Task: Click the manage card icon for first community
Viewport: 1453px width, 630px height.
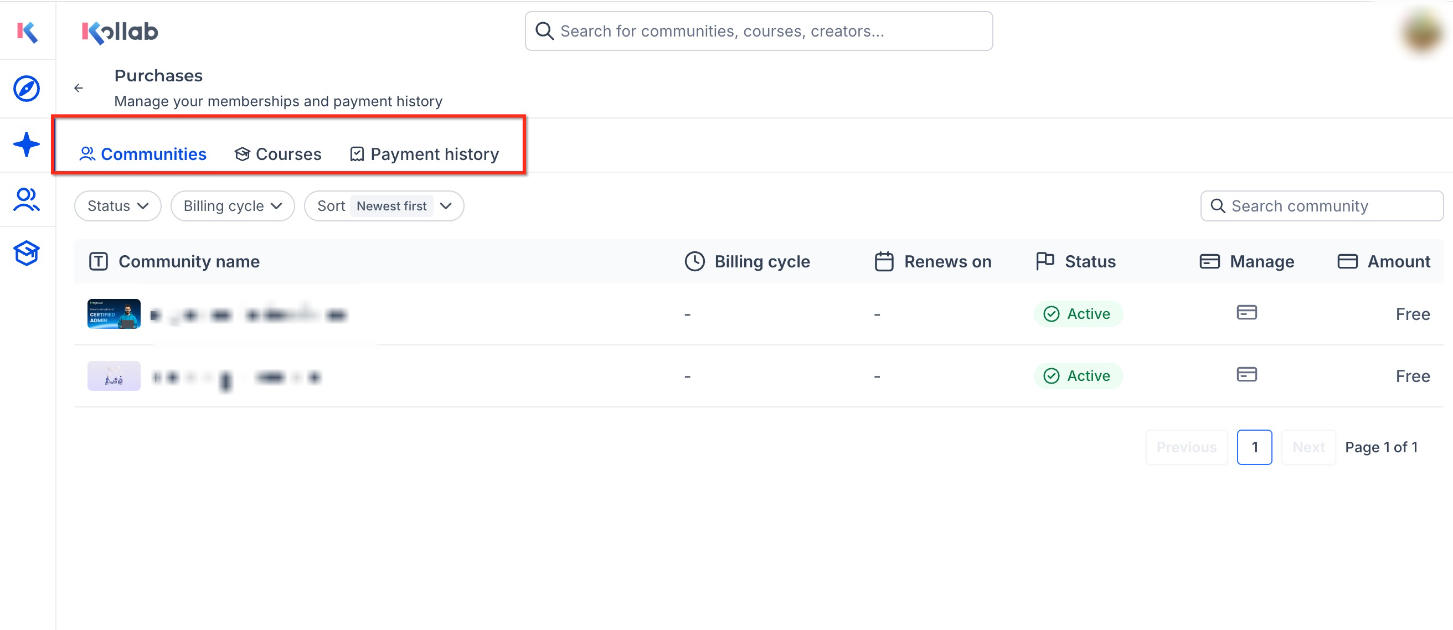Action: pyautogui.click(x=1247, y=313)
